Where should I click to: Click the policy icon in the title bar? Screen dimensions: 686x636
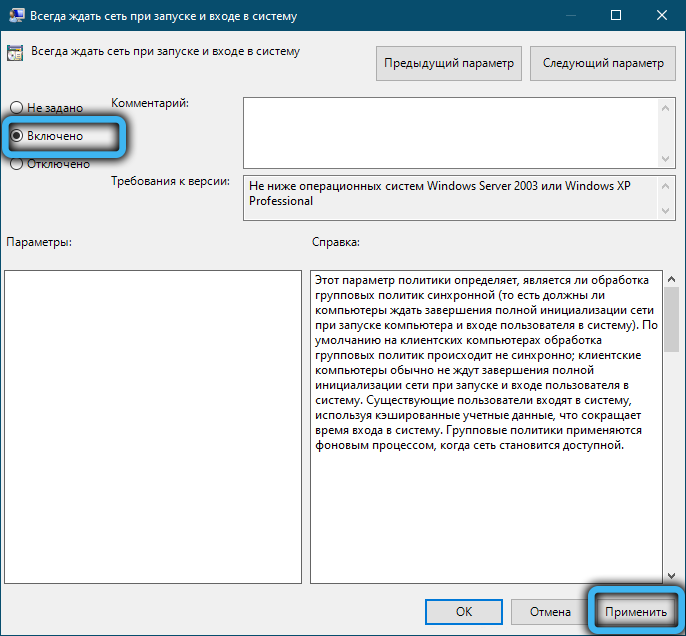pyautogui.click(x=15, y=16)
